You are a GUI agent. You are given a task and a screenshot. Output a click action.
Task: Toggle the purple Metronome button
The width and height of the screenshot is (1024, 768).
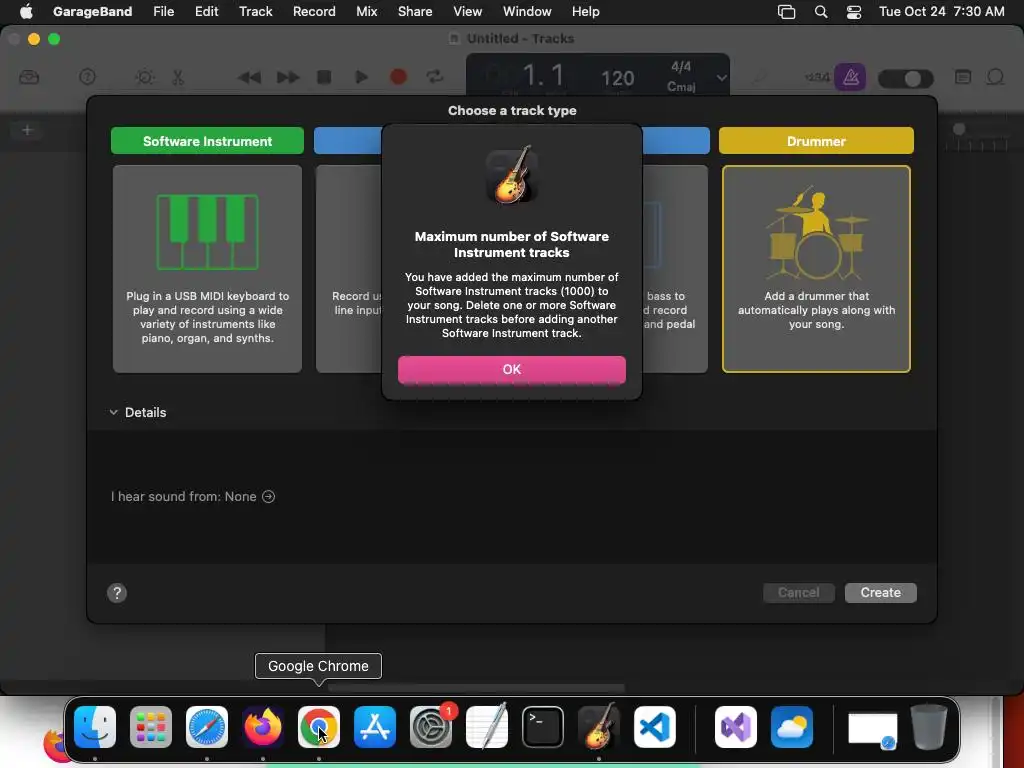(850, 77)
